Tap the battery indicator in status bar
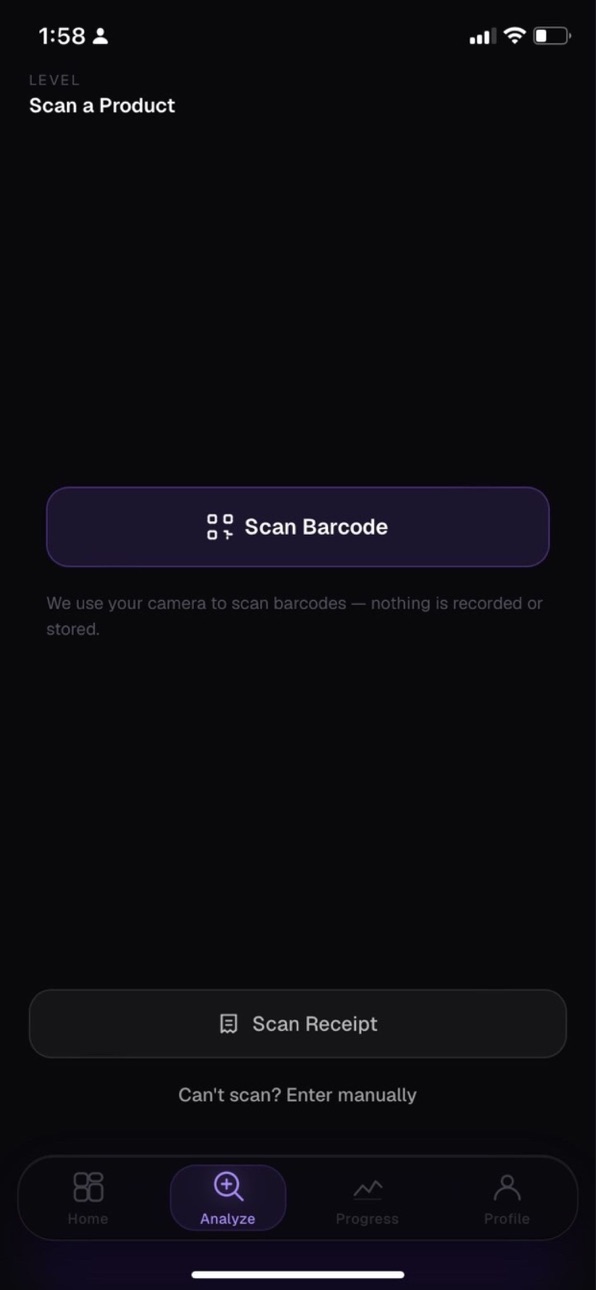 pyautogui.click(x=551, y=36)
